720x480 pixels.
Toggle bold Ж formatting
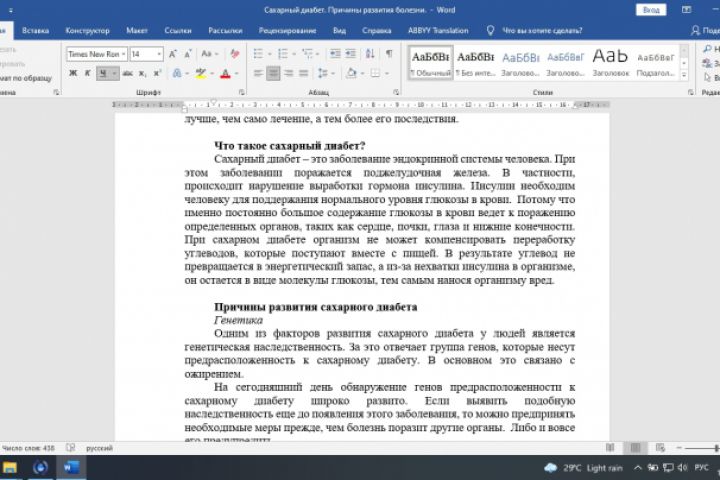tap(73, 73)
